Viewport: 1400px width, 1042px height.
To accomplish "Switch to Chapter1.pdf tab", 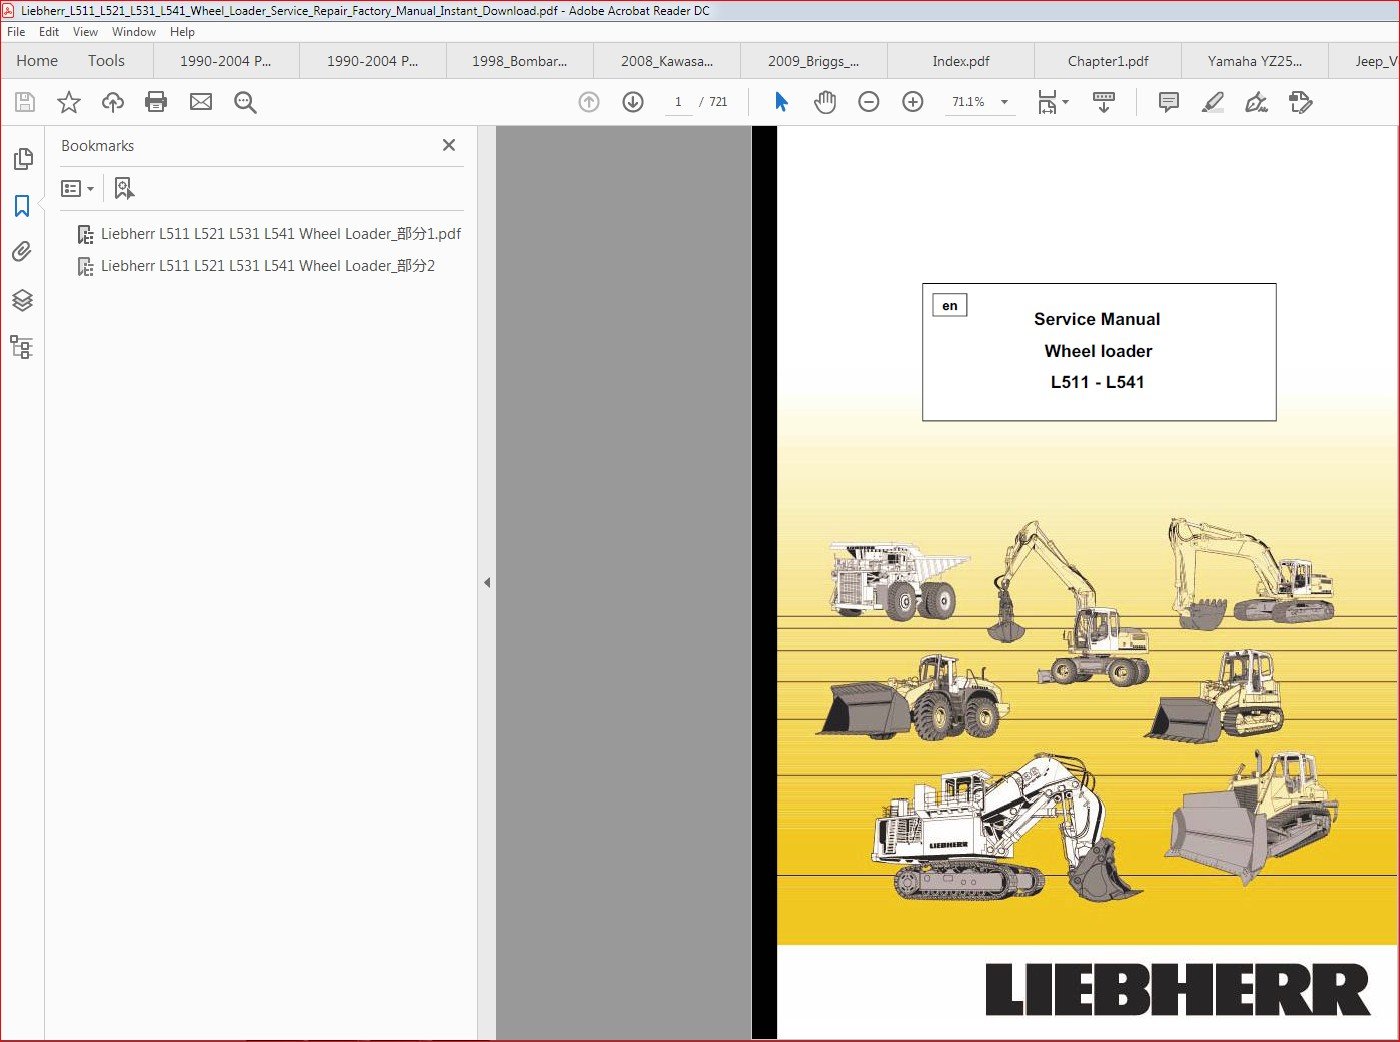I will tap(1108, 61).
